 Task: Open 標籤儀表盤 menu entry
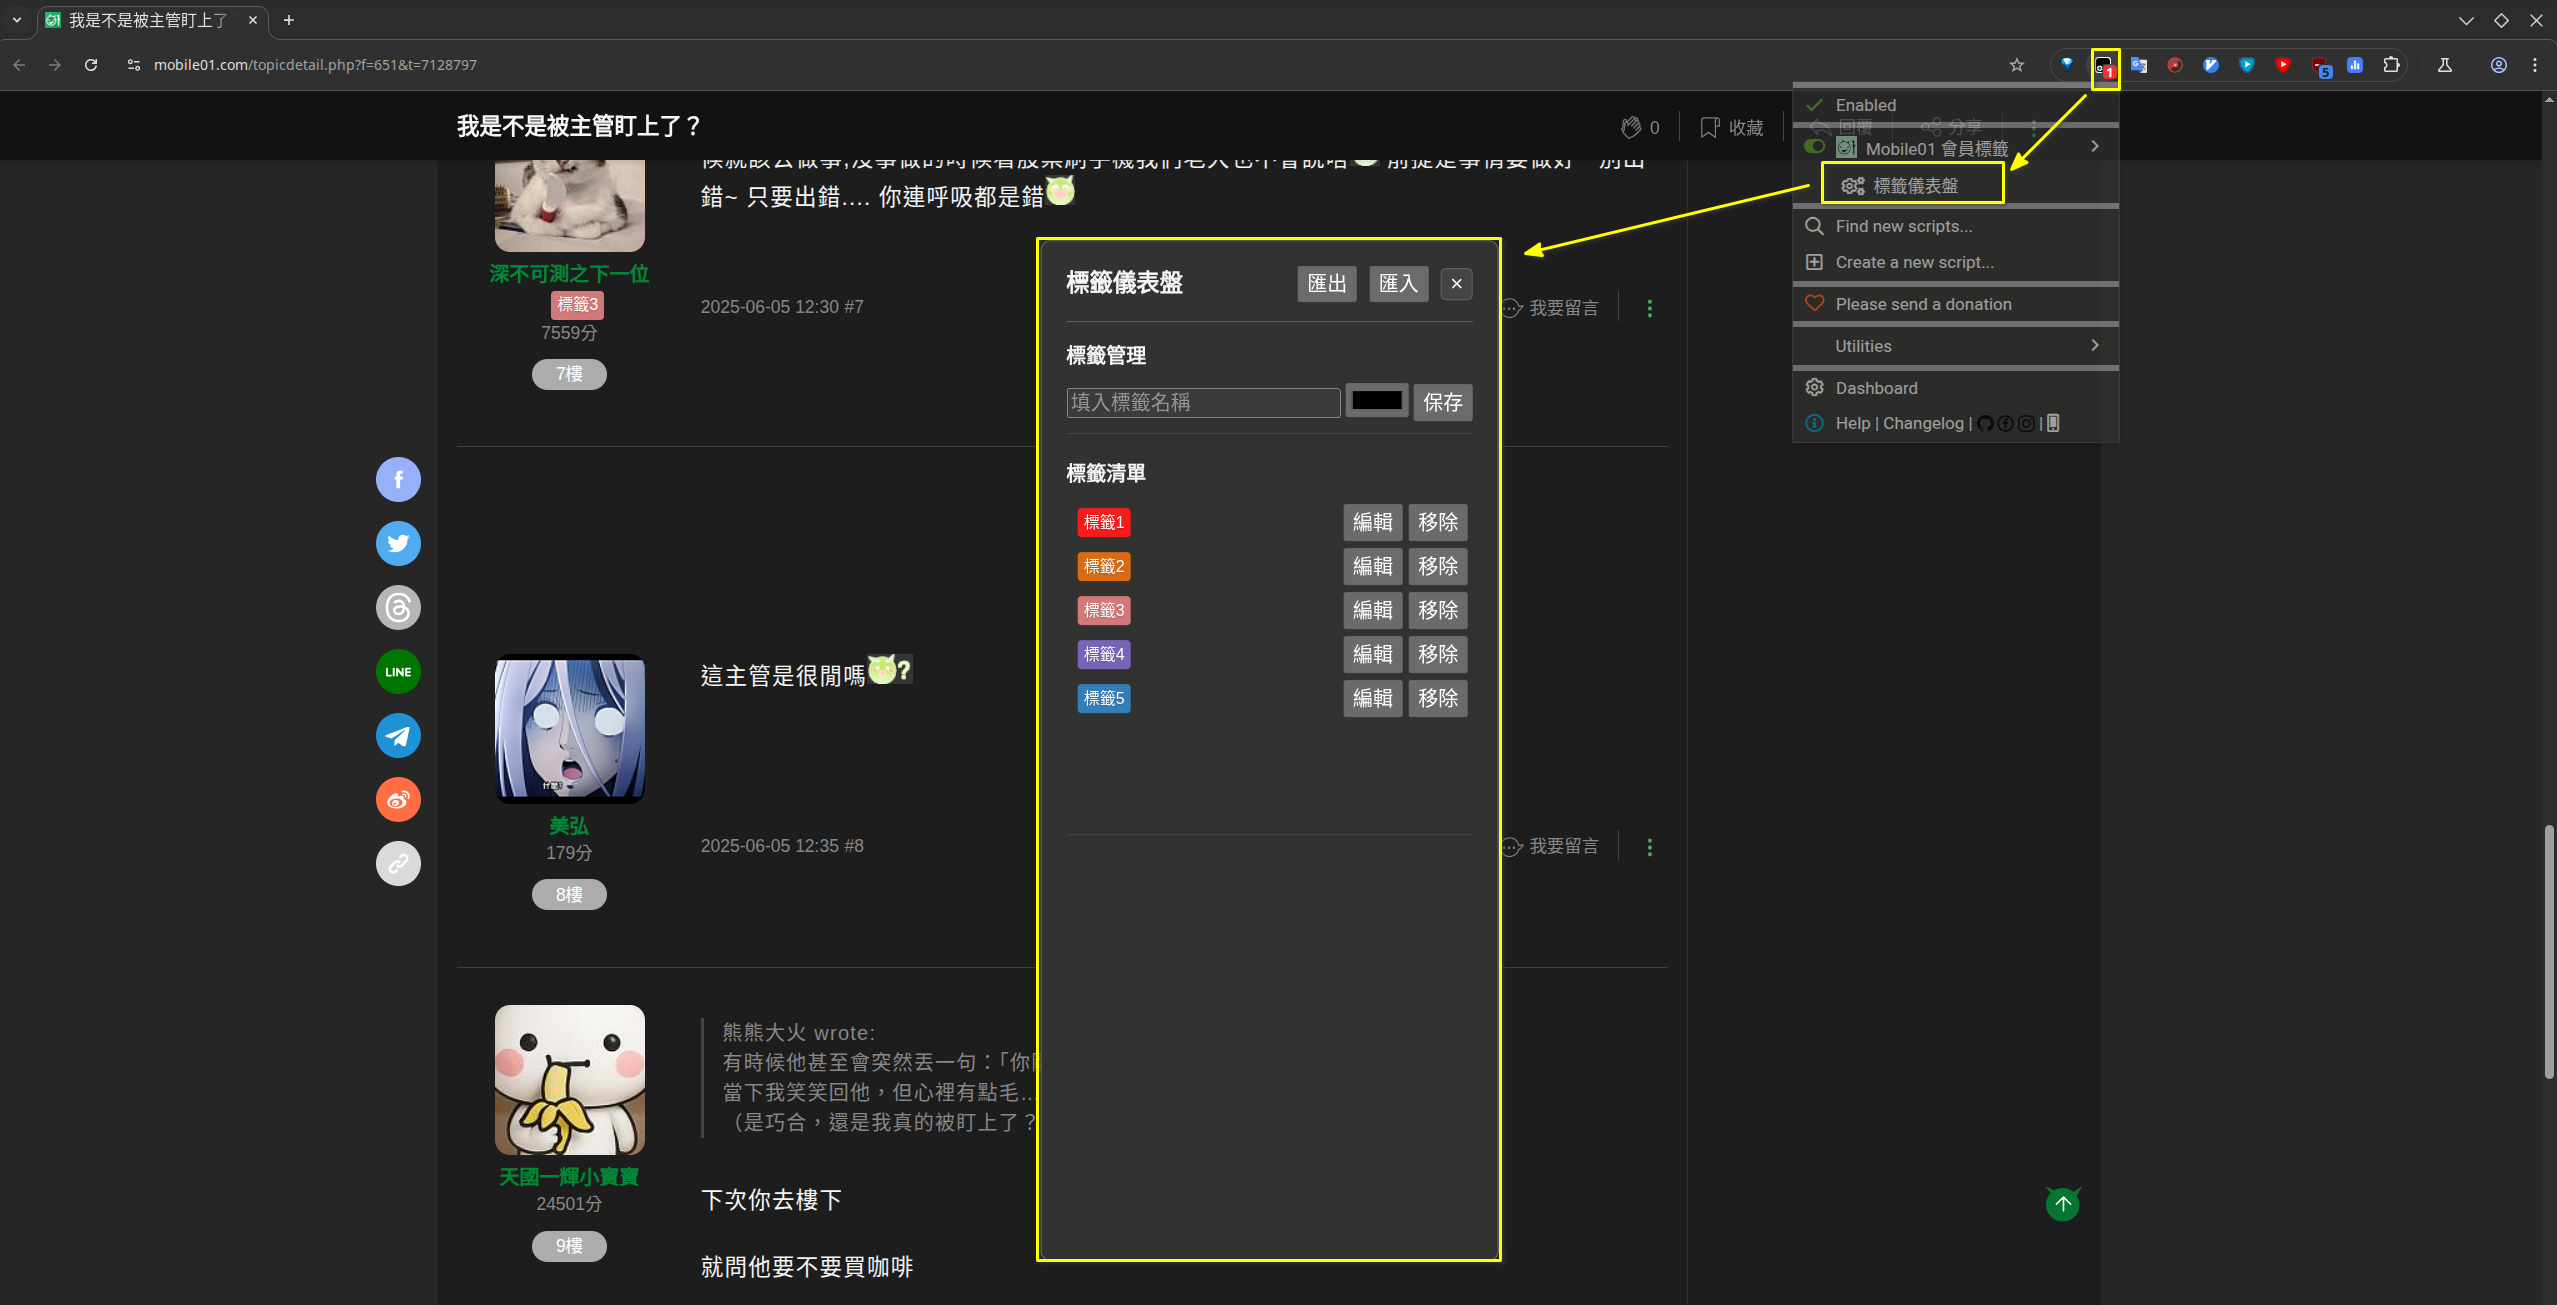[1914, 185]
